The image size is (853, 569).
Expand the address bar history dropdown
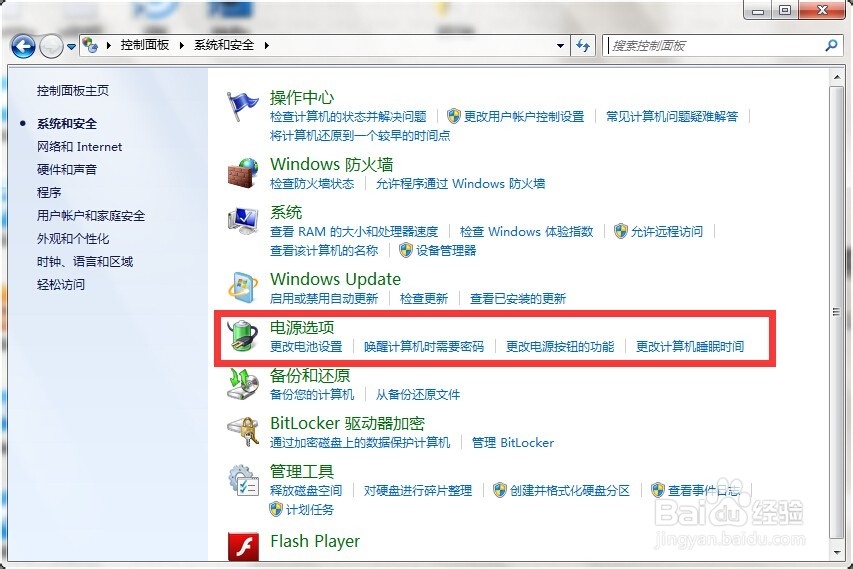(x=560, y=46)
